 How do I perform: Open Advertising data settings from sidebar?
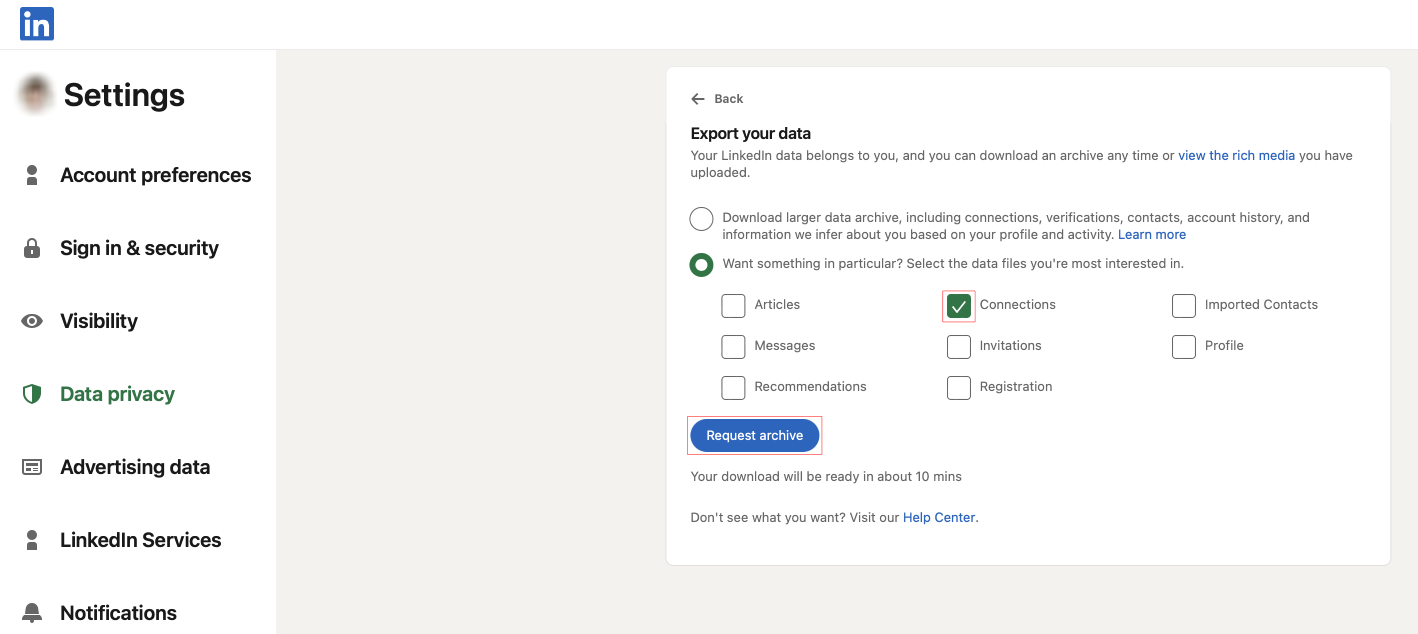[x=135, y=467]
